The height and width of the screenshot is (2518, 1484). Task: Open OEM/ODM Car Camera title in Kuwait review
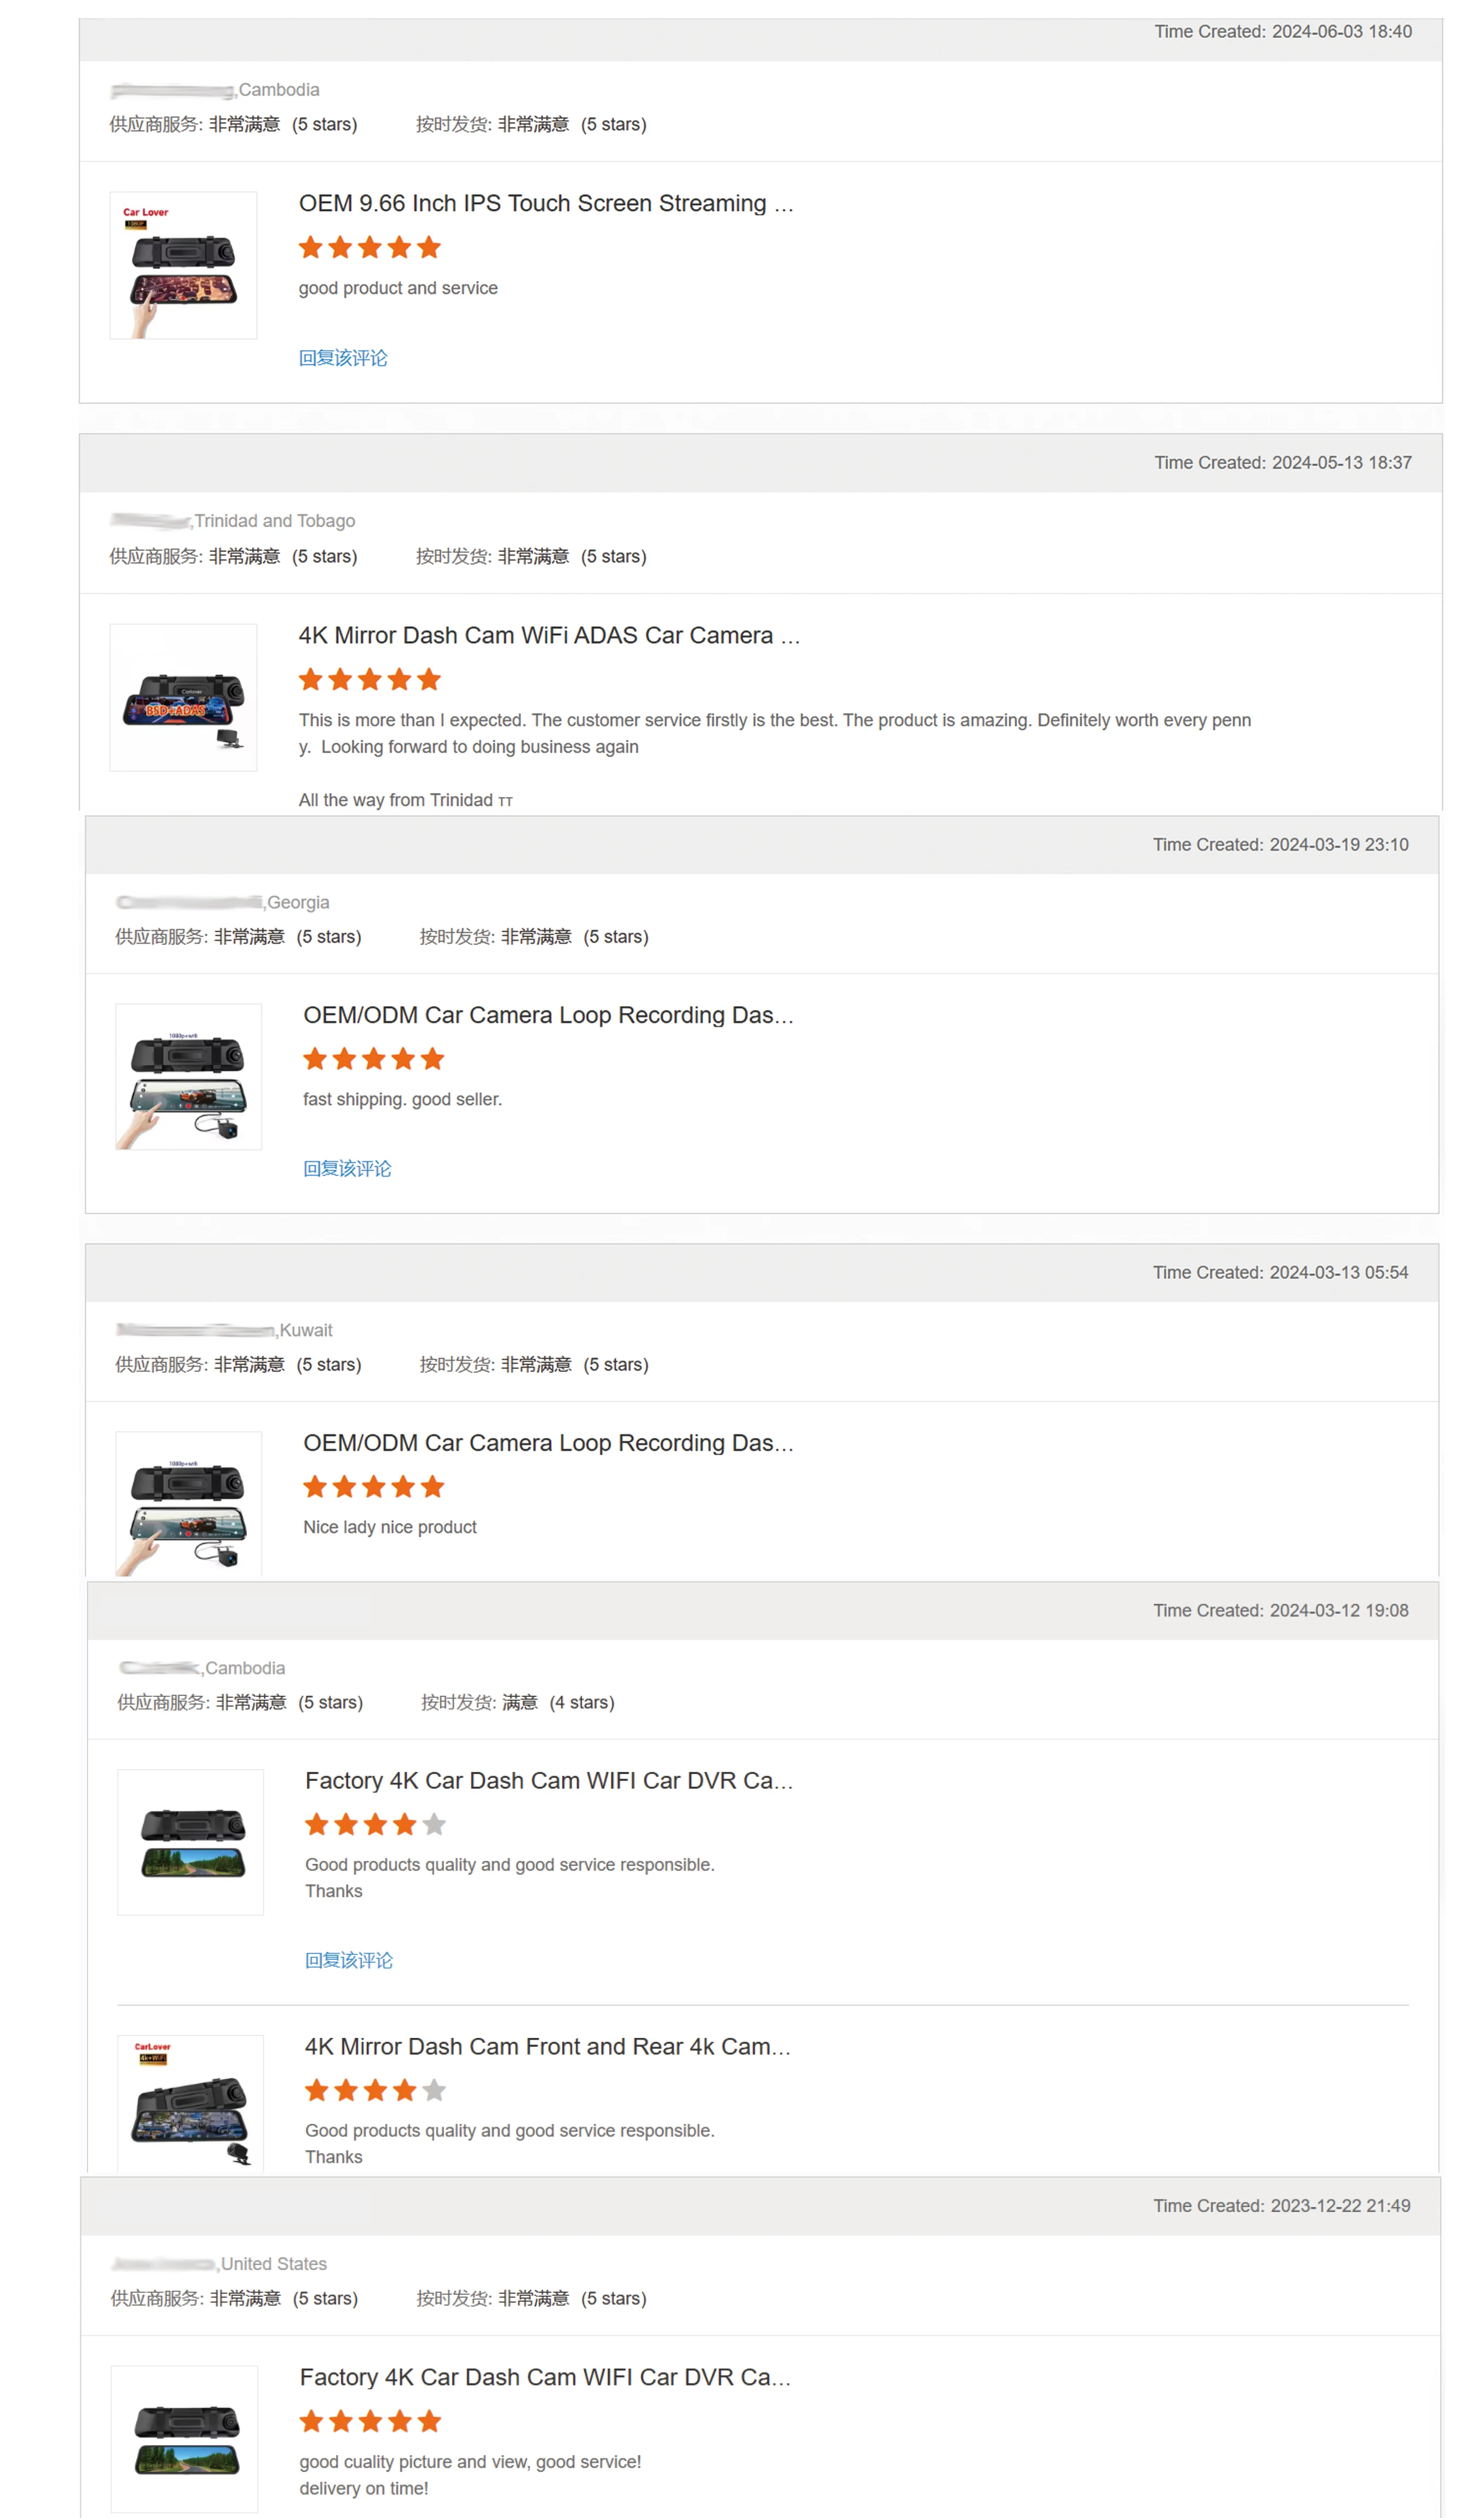pos(548,1443)
